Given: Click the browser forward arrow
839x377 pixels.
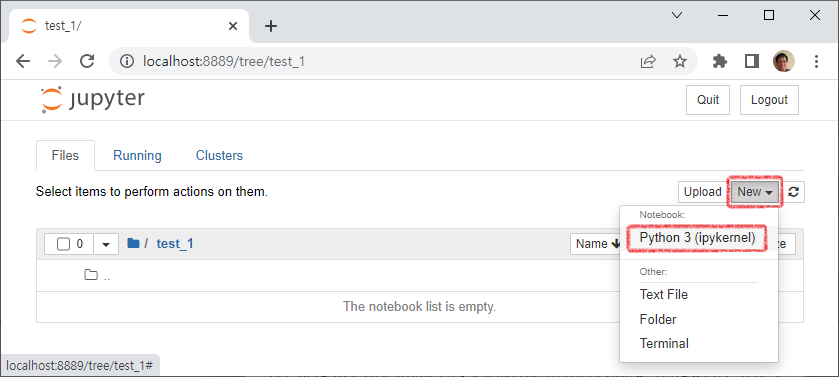Looking at the screenshot, I should [x=55, y=61].
